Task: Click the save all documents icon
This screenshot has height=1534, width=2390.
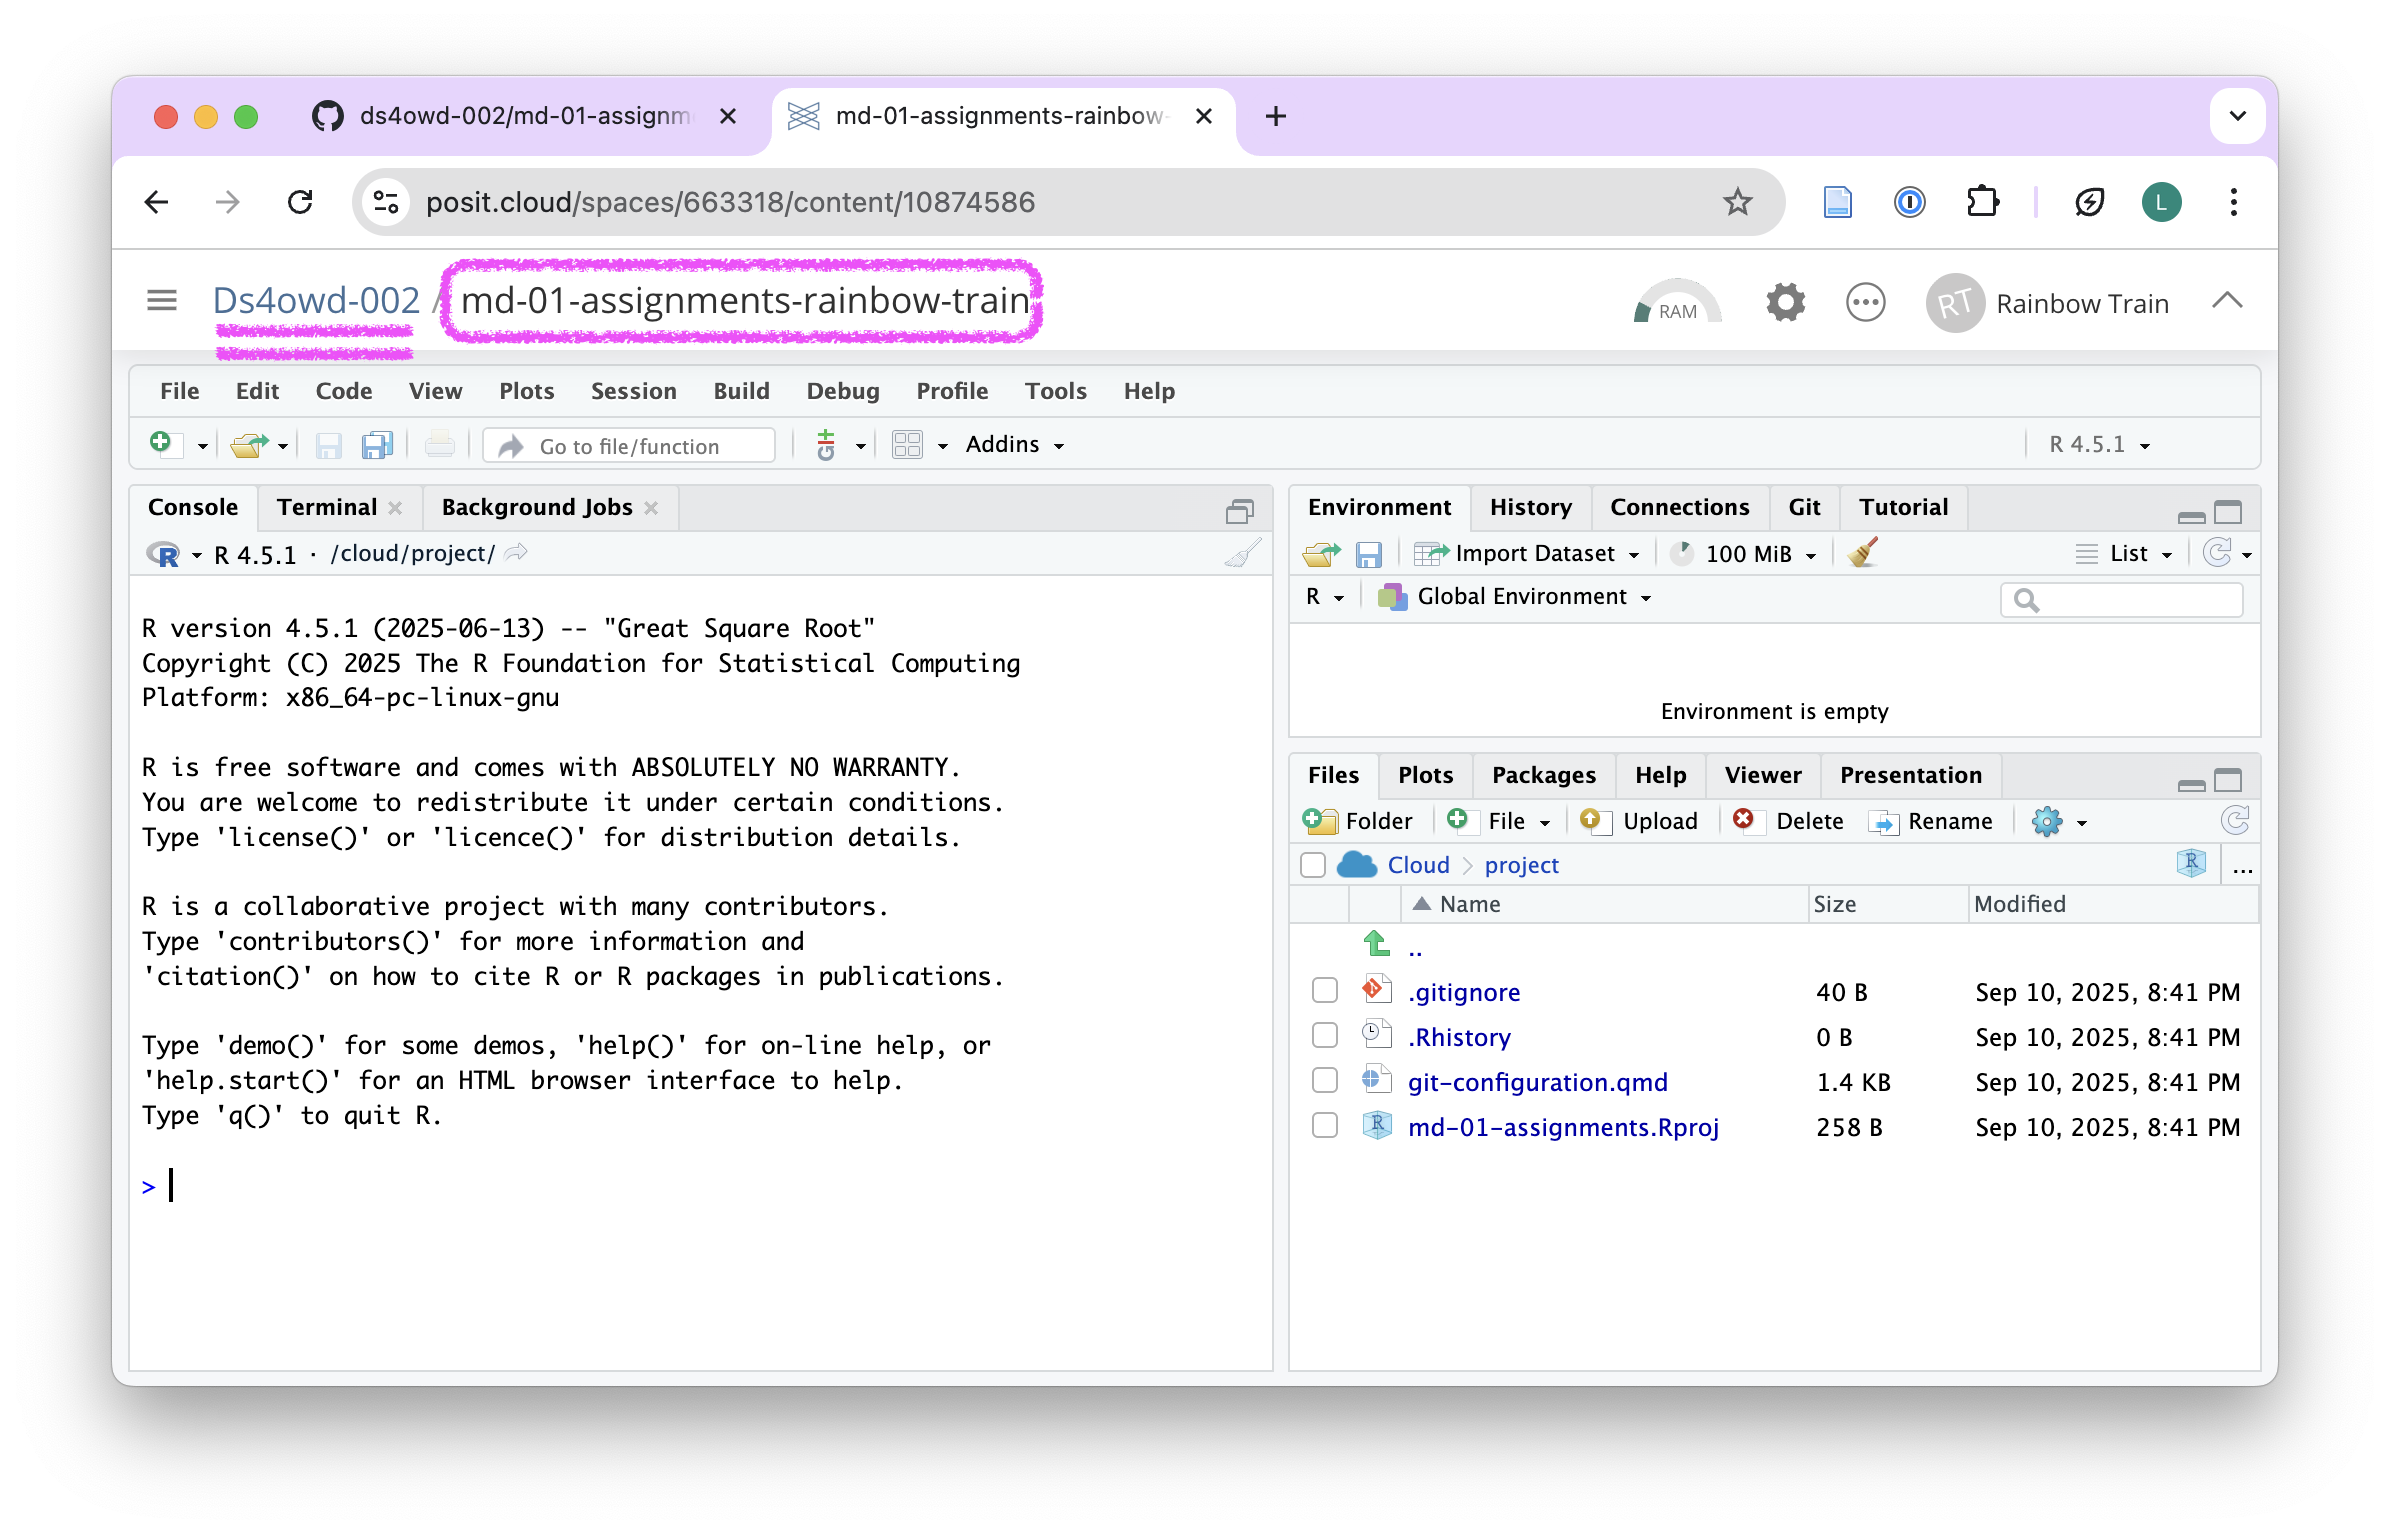Action: [x=377, y=445]
